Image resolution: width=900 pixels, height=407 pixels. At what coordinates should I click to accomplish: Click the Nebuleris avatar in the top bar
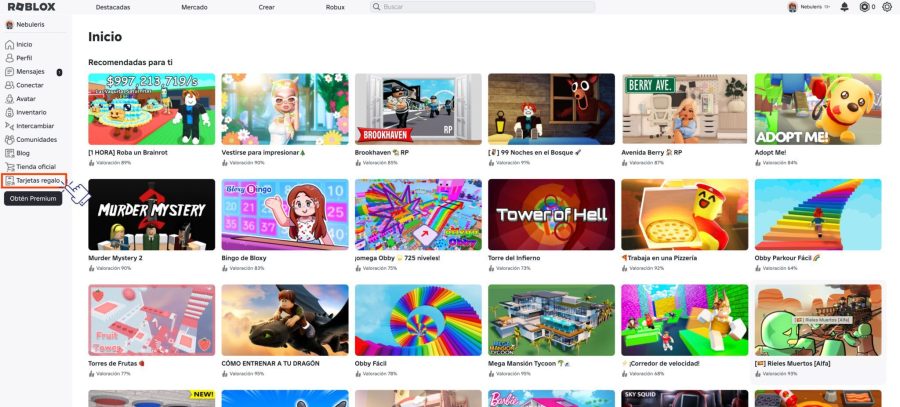[793, 7]
